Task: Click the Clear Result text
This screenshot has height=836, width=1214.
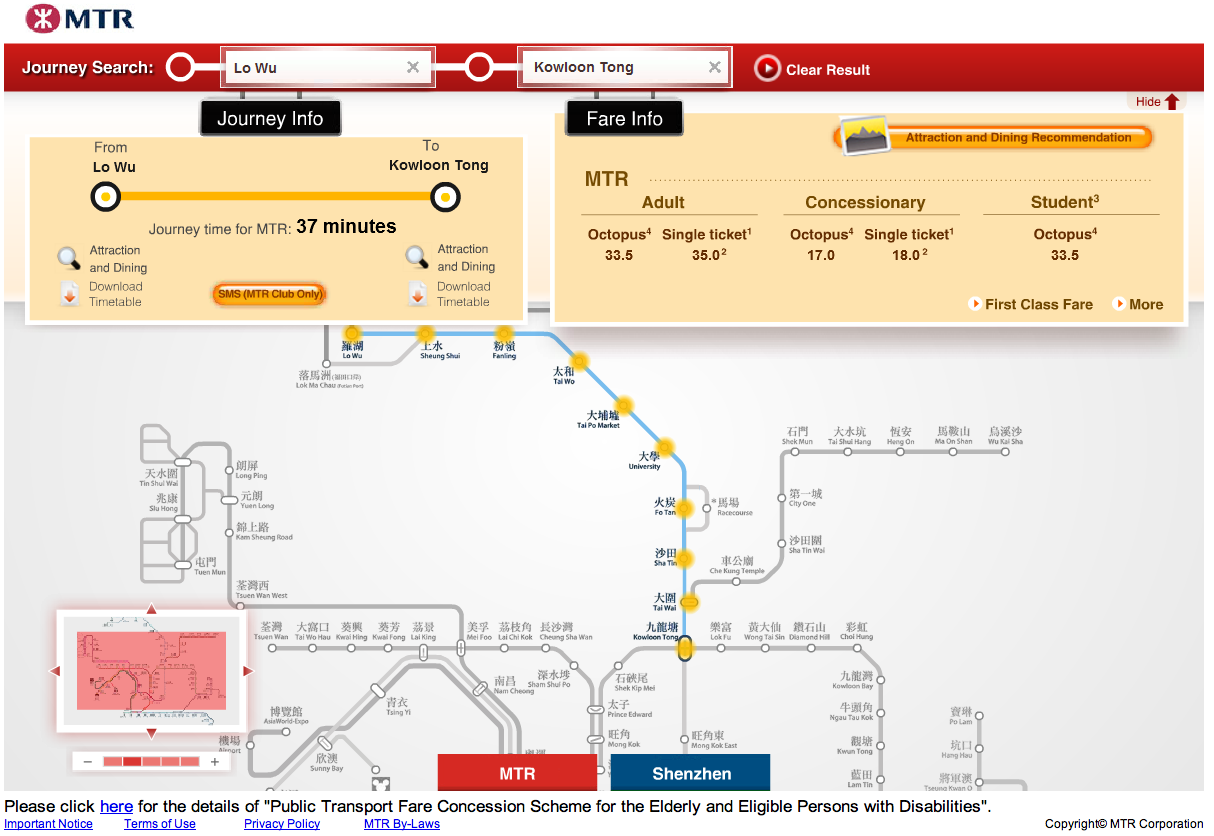Action: (828, 70)
